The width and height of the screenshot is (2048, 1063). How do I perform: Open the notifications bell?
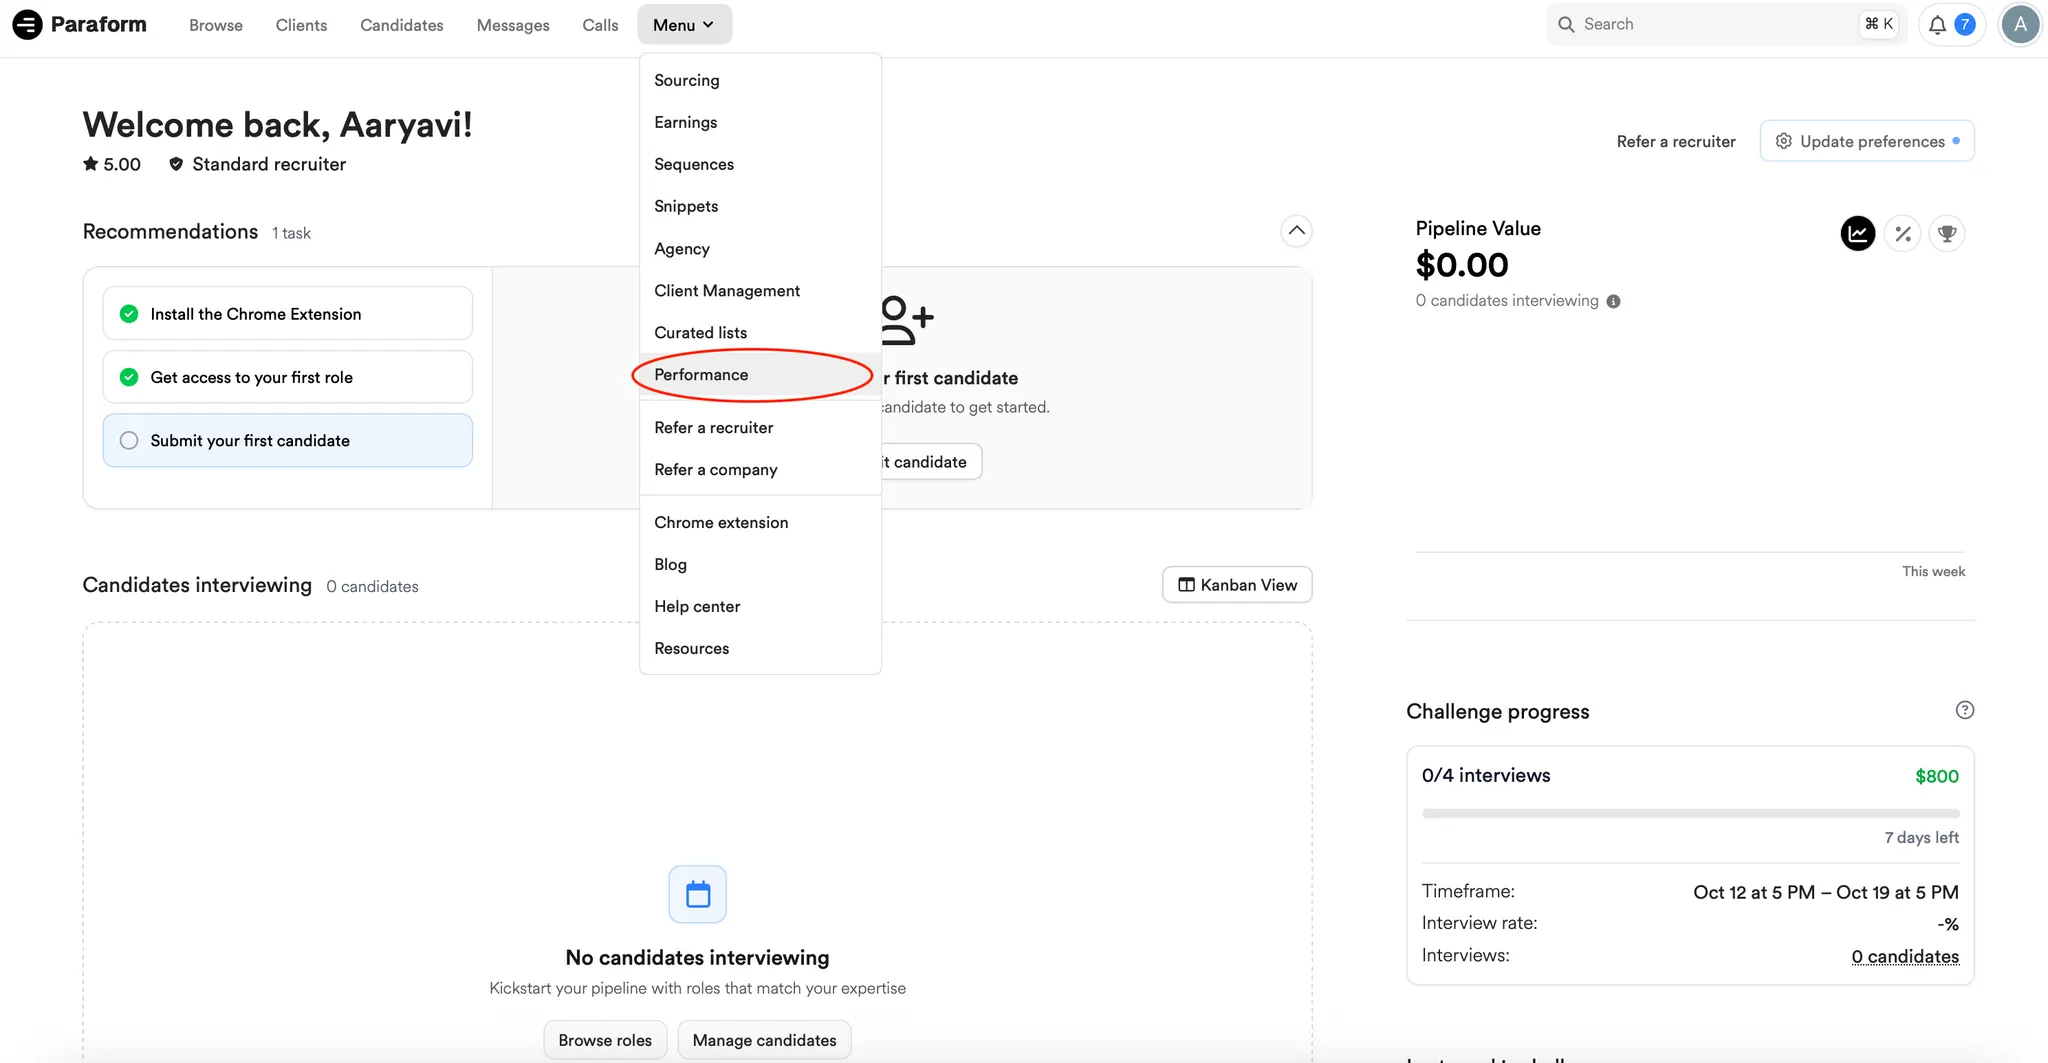point(1937,25)
